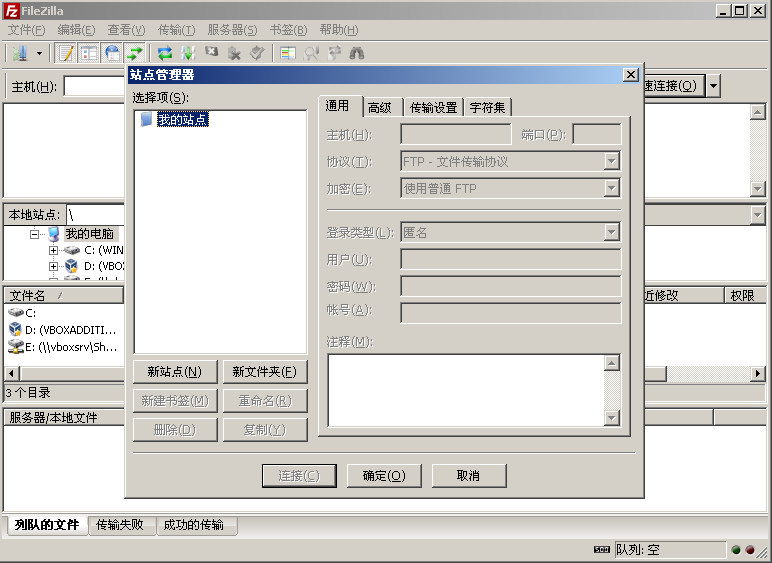This screenshot has height=563, width=772.
Task: Toggle the local directory tree icon
Action: (89, 53)
